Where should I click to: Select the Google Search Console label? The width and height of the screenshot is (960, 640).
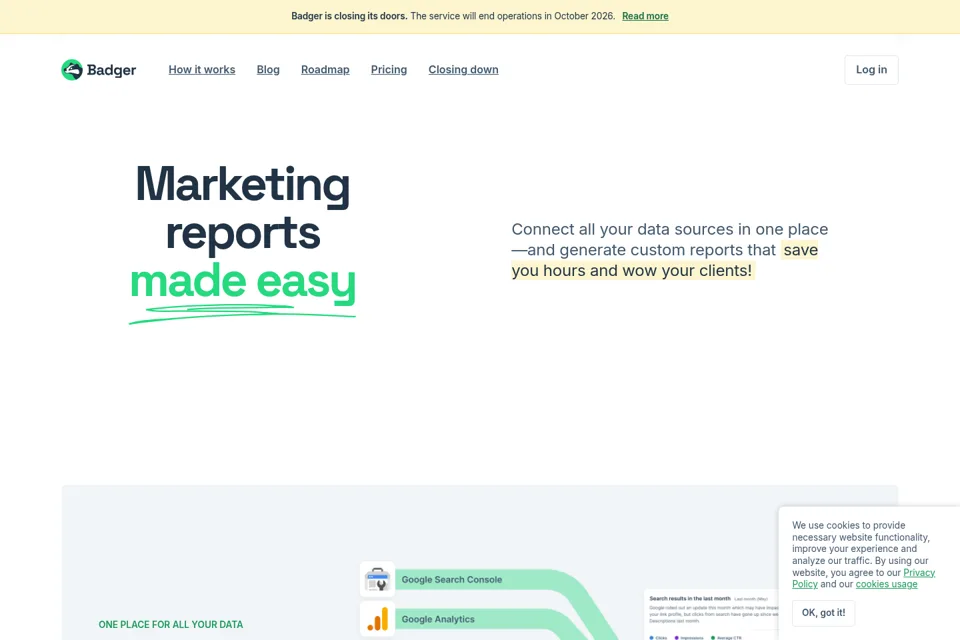452,579
